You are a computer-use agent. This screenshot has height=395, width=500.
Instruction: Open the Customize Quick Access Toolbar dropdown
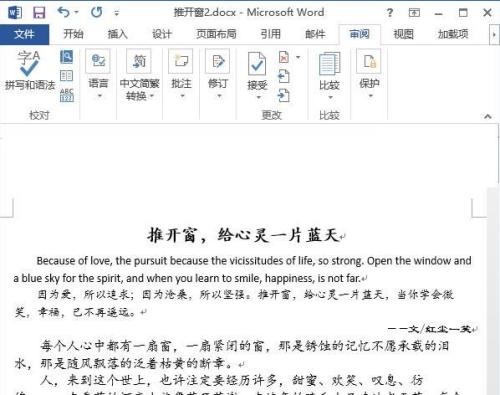click(x=116, y=13)
